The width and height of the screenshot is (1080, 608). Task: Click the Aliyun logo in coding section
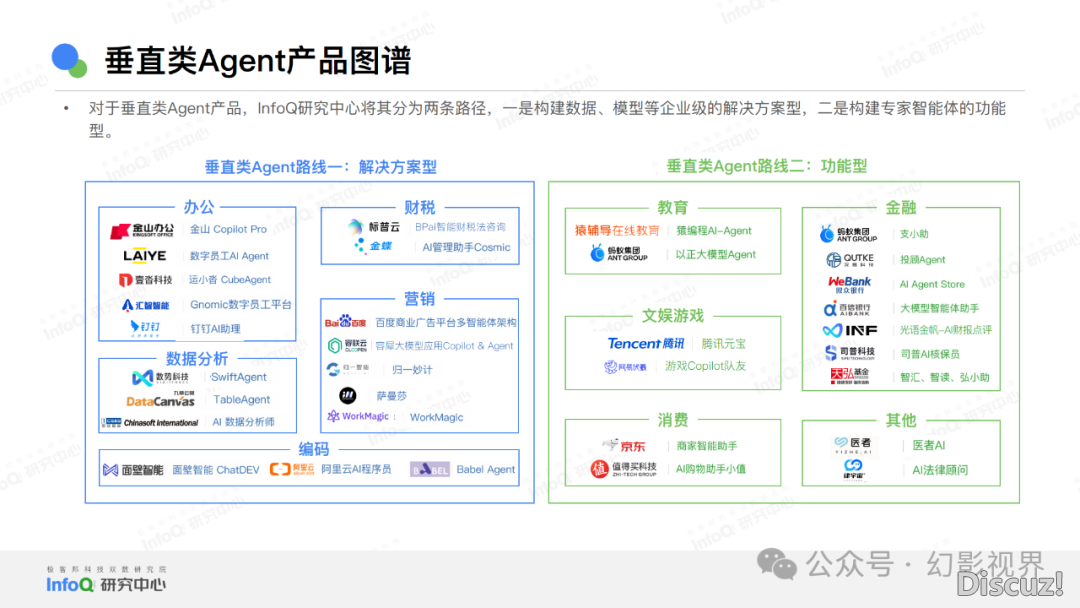[x=292, y=469]
